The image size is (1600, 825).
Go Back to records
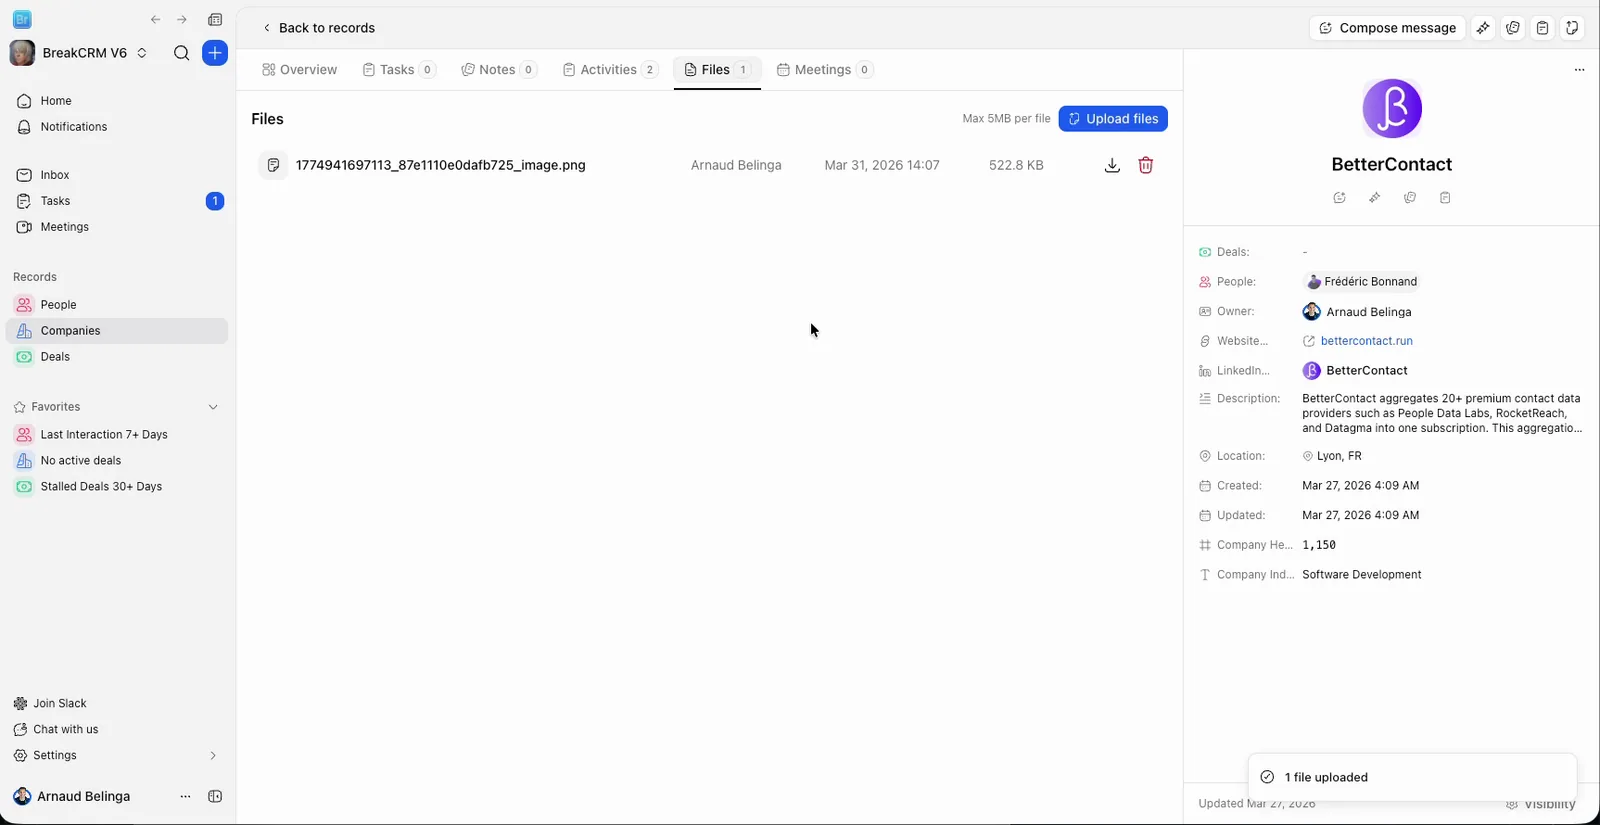click(x=318, y=28)
